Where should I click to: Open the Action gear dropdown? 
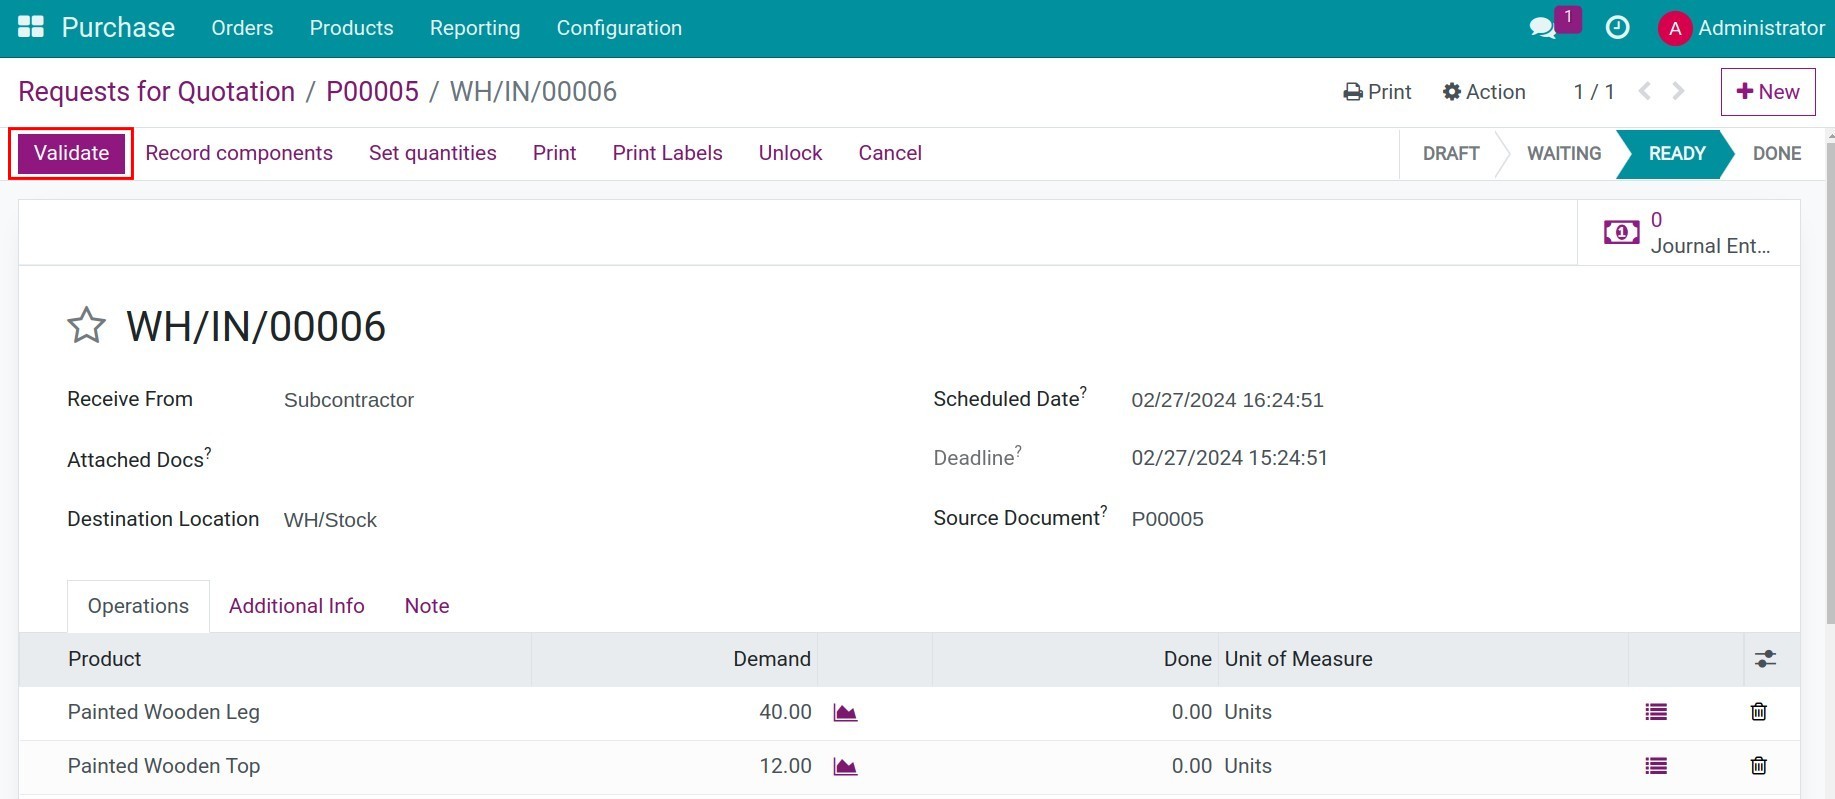point(1484,92)
